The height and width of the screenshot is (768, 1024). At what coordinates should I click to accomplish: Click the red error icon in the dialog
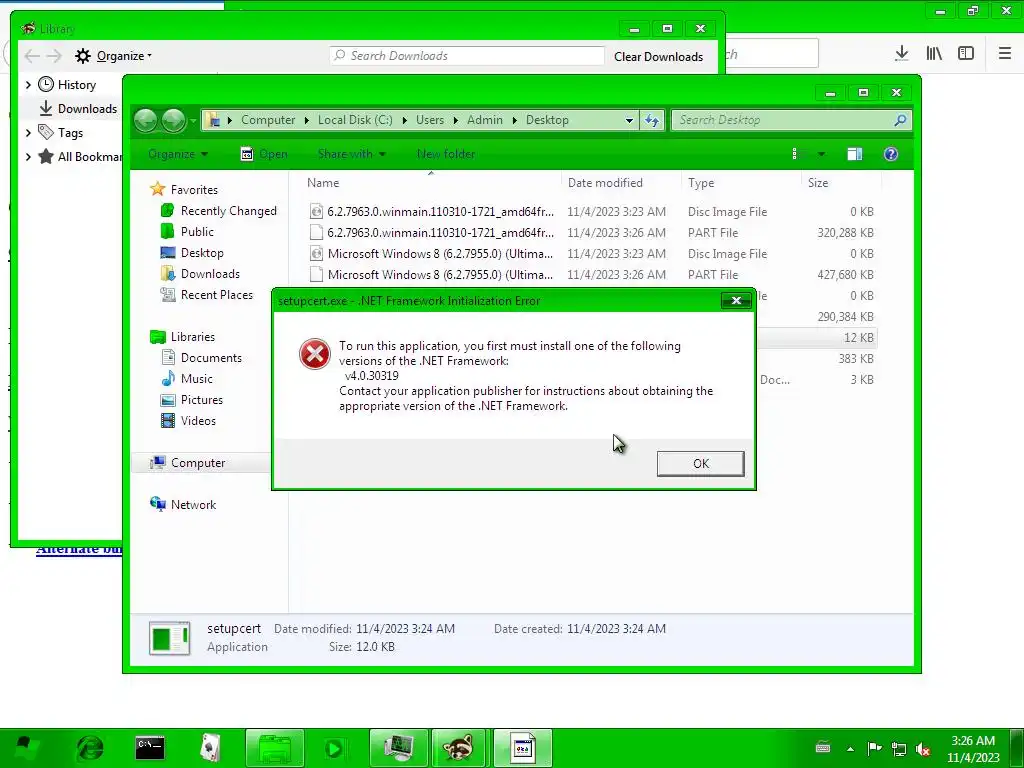click(315, 353)
